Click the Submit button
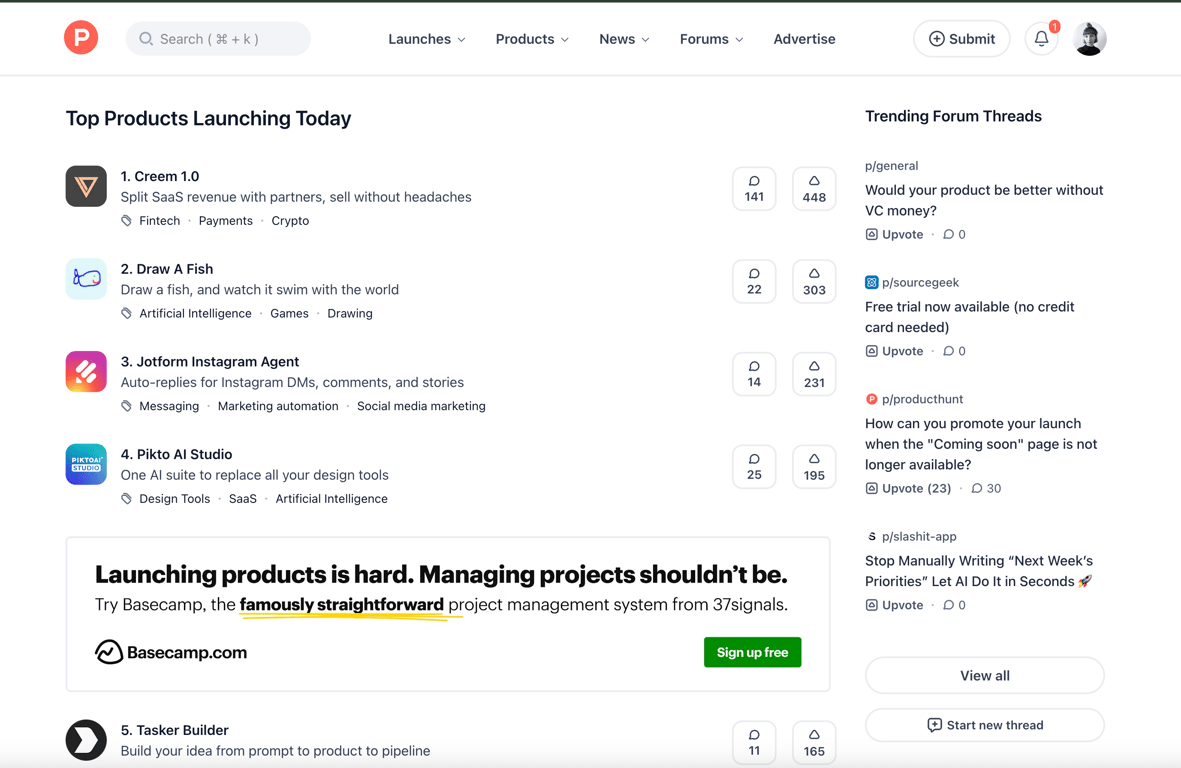This screenshot has height=768, width=1181. point(961,39)
